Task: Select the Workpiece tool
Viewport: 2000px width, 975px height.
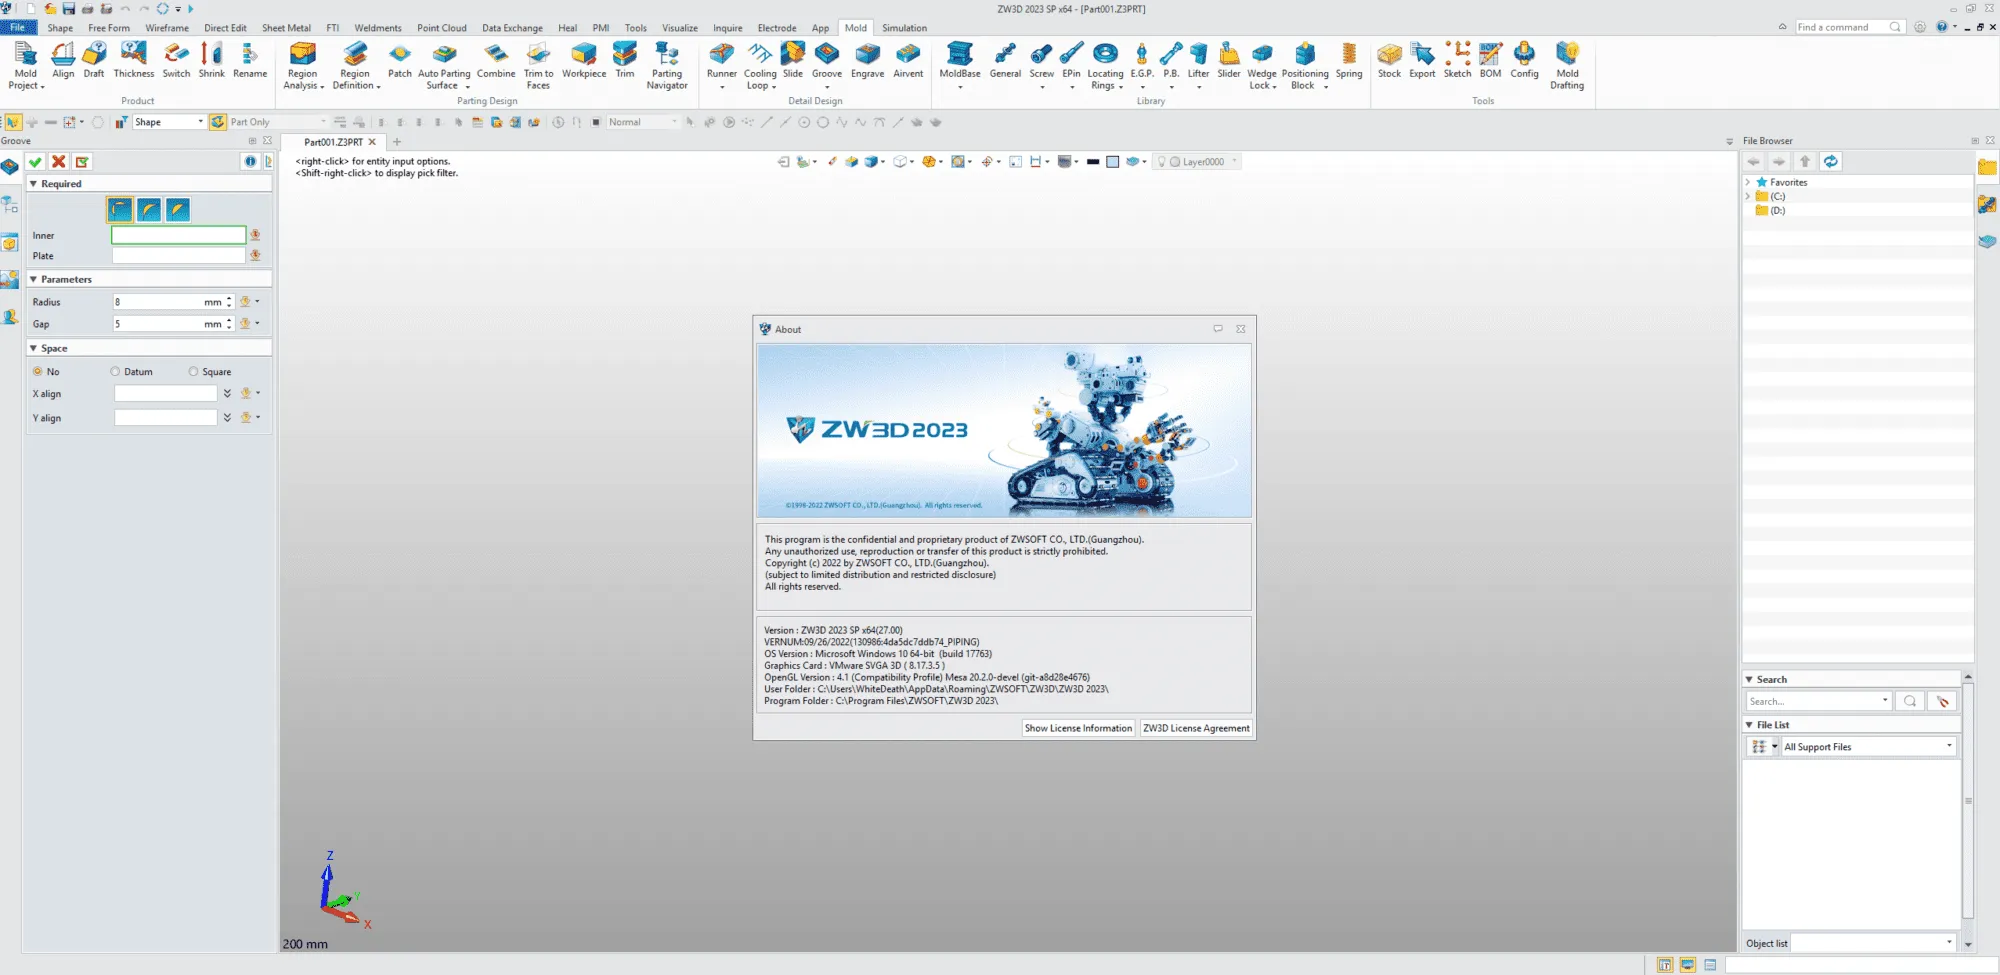Action: 584,60
